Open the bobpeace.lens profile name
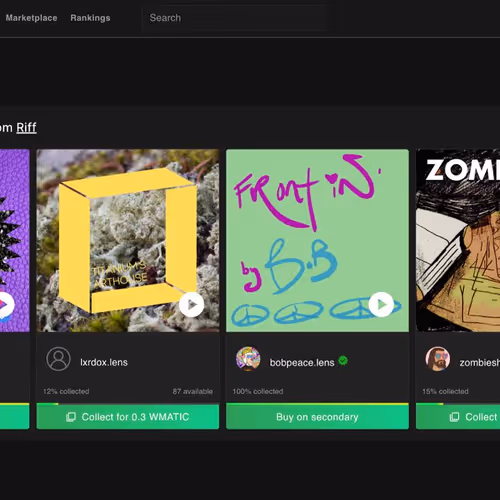This screenshot has height=500, width=500. 302,363
